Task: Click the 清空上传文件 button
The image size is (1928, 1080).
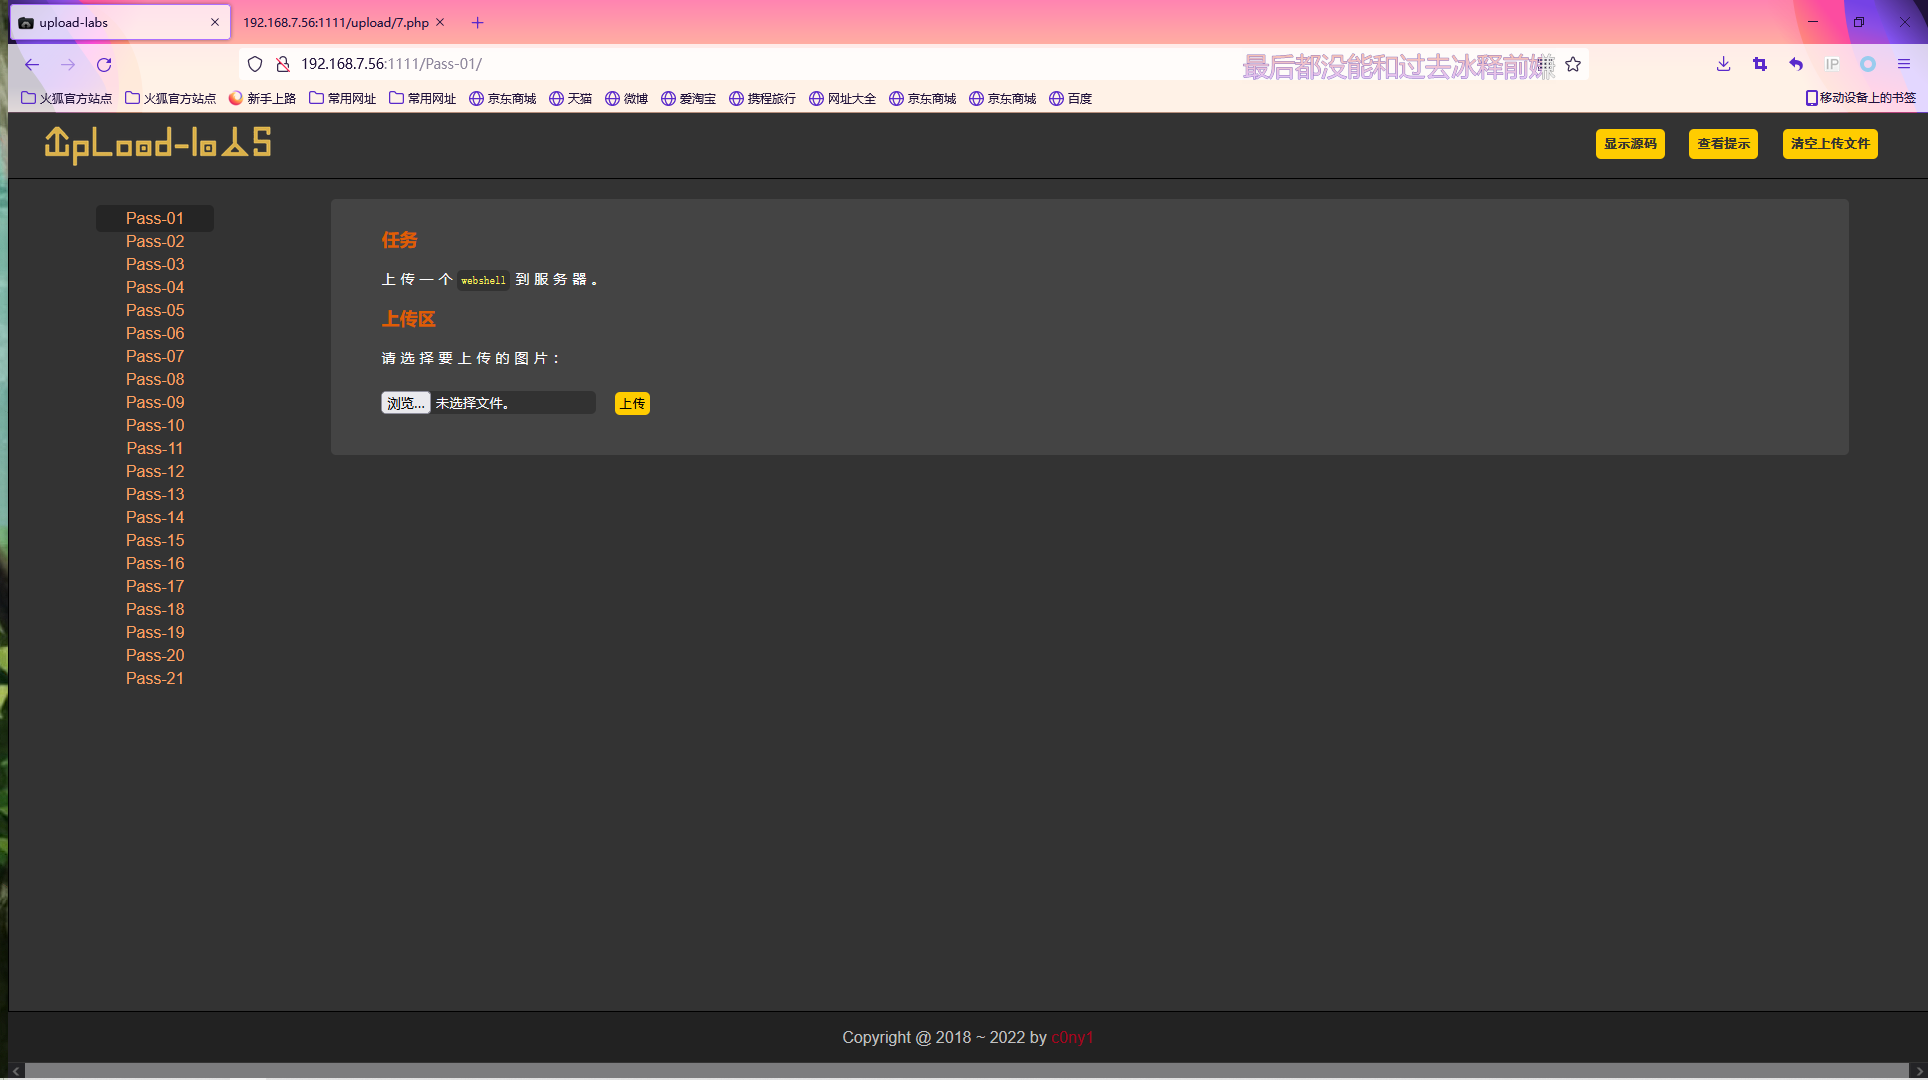Action: (x=1829, y=144)
